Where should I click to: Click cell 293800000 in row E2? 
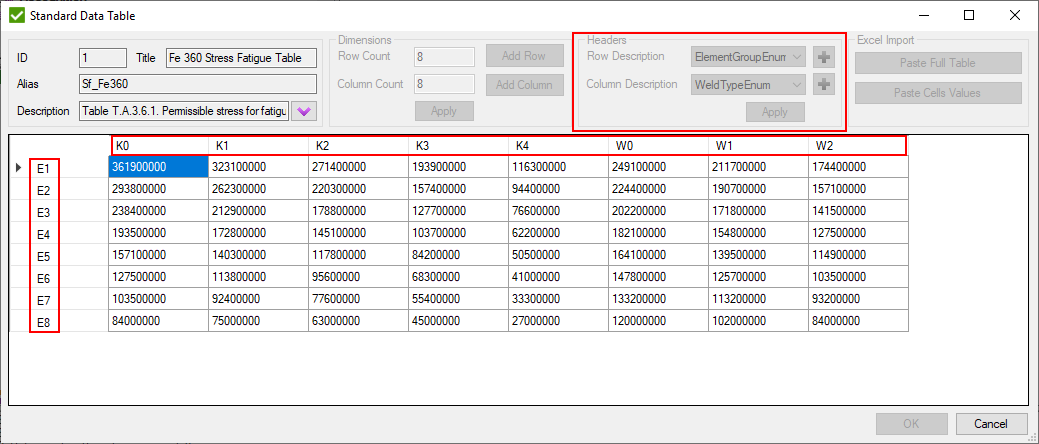click(x=158, y=190)
